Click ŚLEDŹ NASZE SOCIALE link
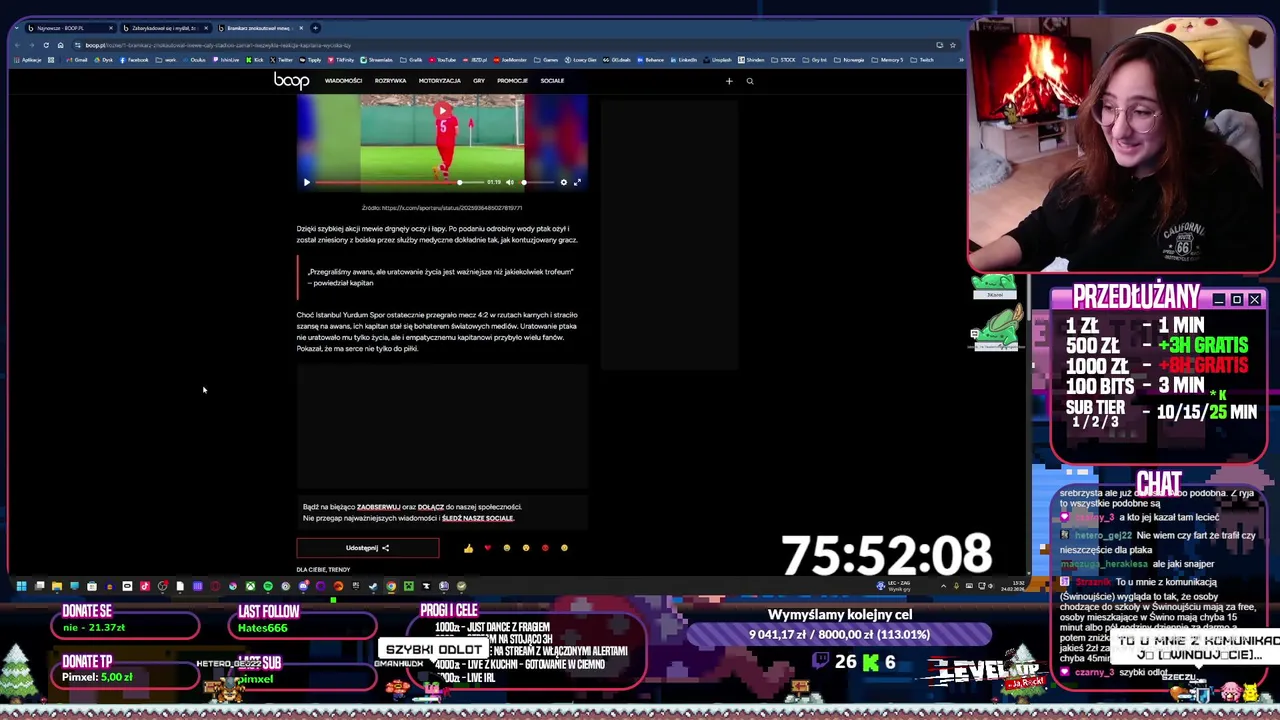Screen dimensions: 1280x720 point(477,518)
